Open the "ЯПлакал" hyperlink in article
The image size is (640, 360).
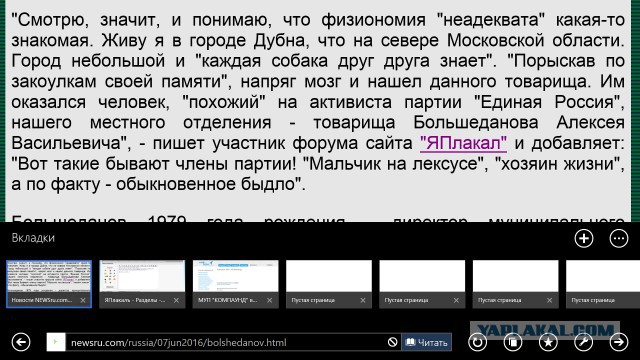click(x=463, y=143)
